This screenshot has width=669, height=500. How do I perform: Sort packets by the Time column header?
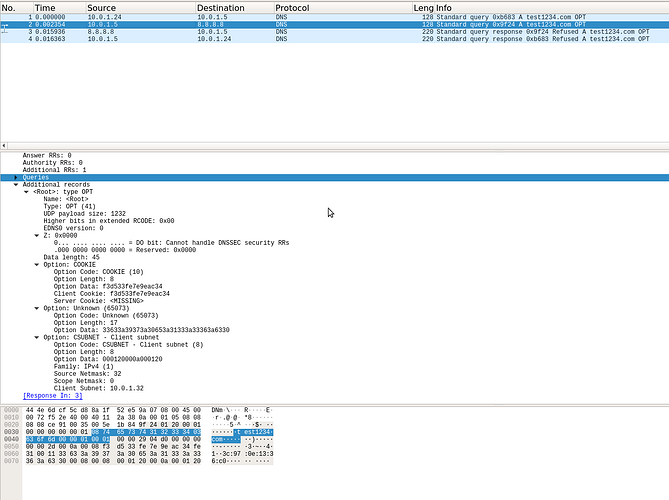(x=45, y=7)
